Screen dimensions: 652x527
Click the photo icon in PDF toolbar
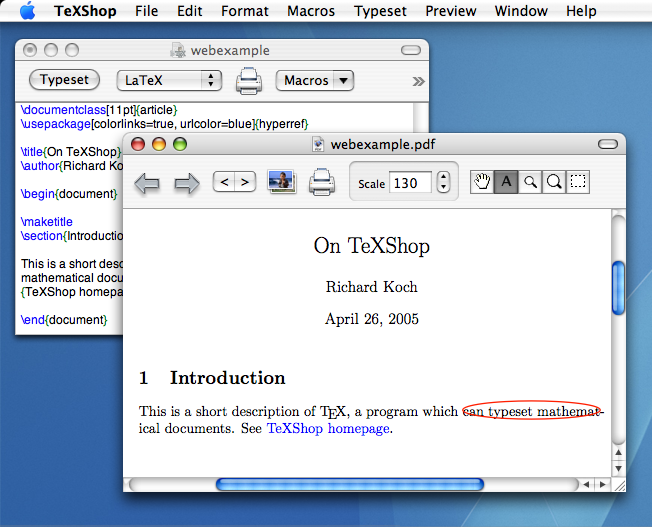(281, 182)
